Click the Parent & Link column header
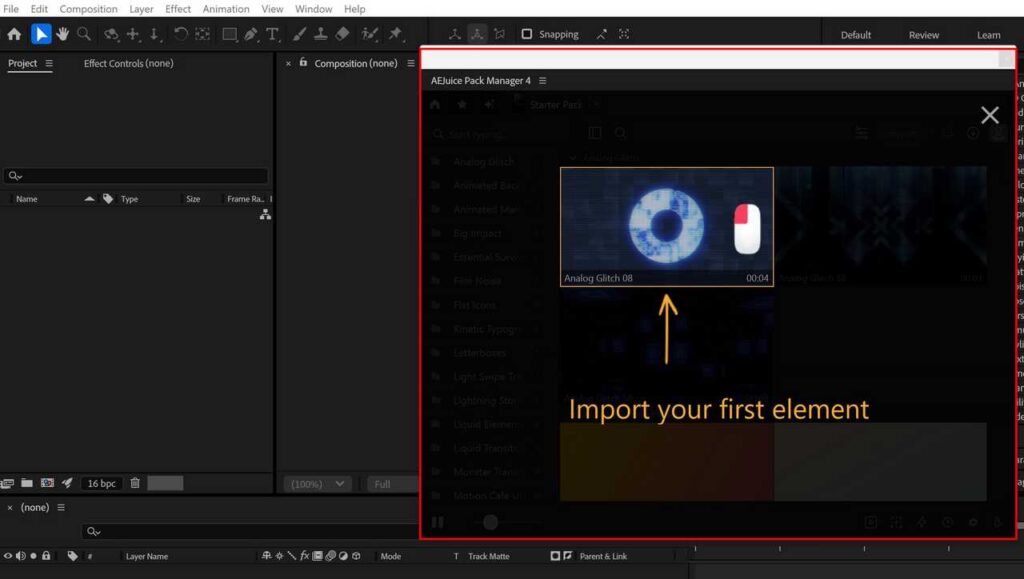The image size is (1024, 579). click(603, 556)
